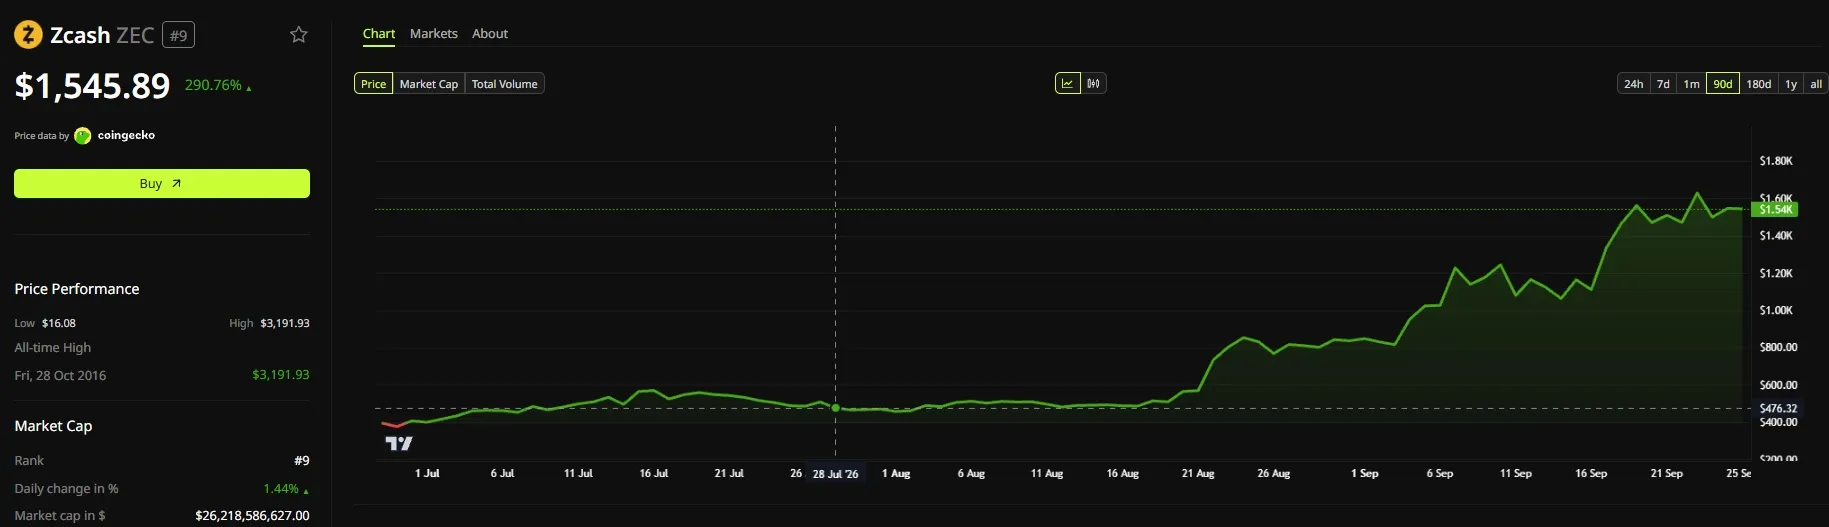The height and width of the screenshot is (527, 1829).
Task: Set chart range to 180d
Action: coord(1759,84)
